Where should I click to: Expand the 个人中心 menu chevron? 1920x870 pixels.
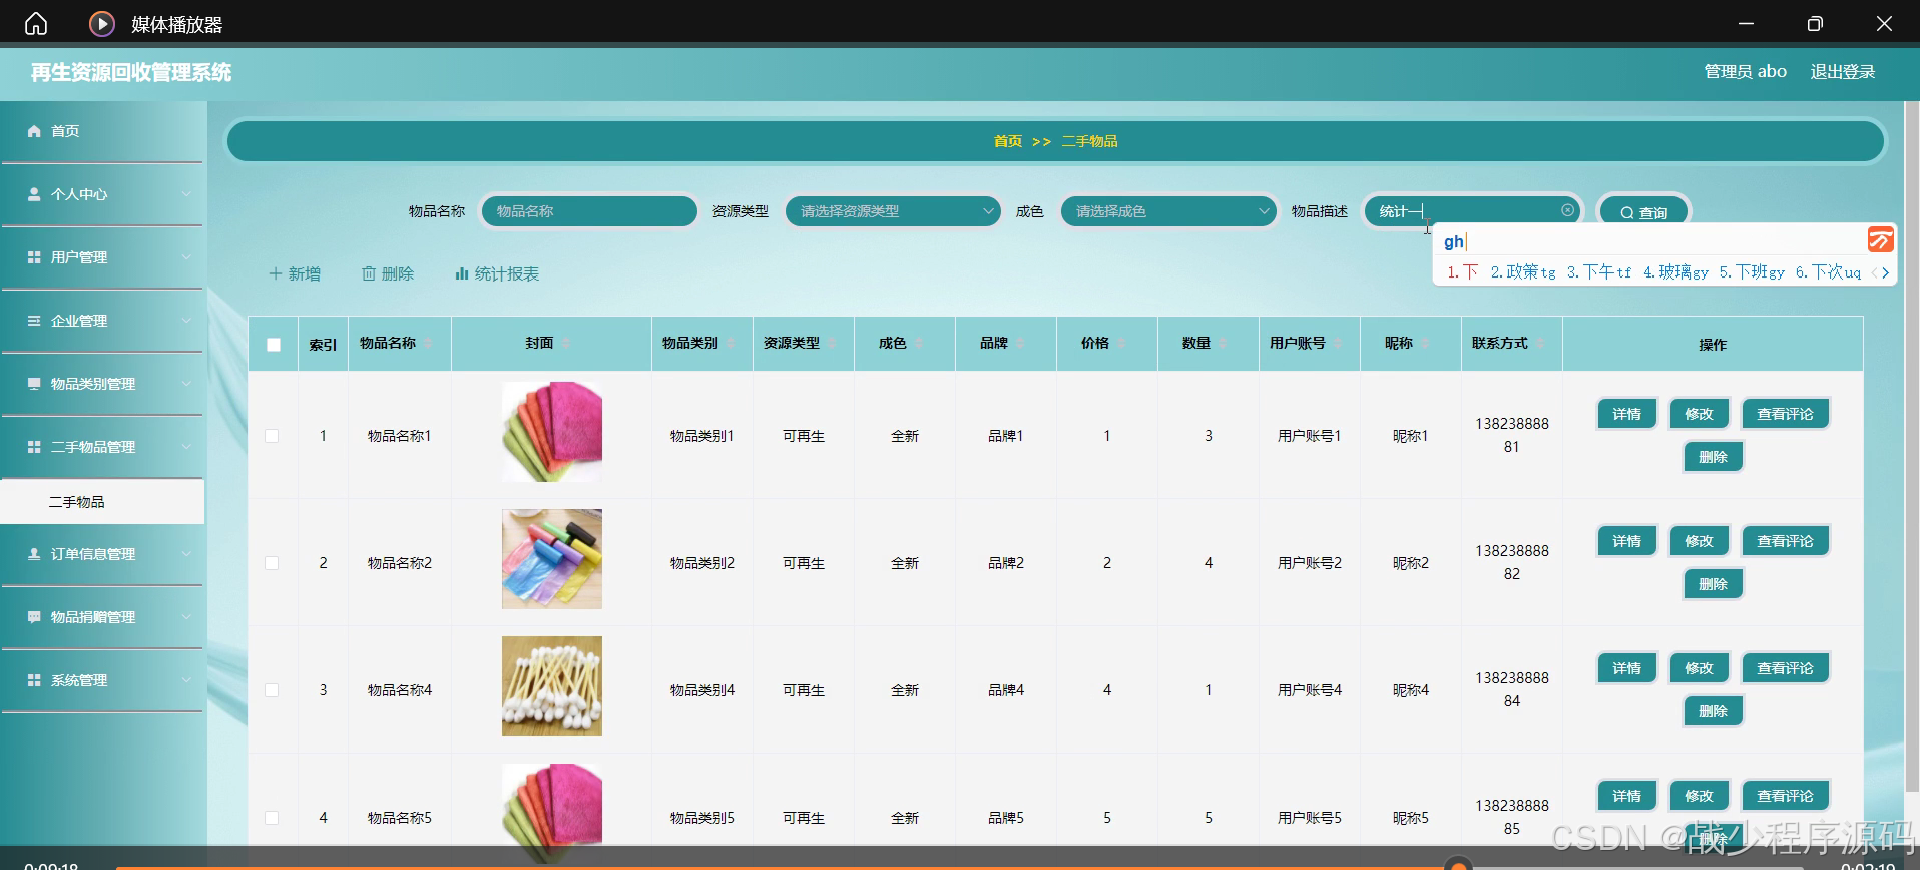point(186,194)
